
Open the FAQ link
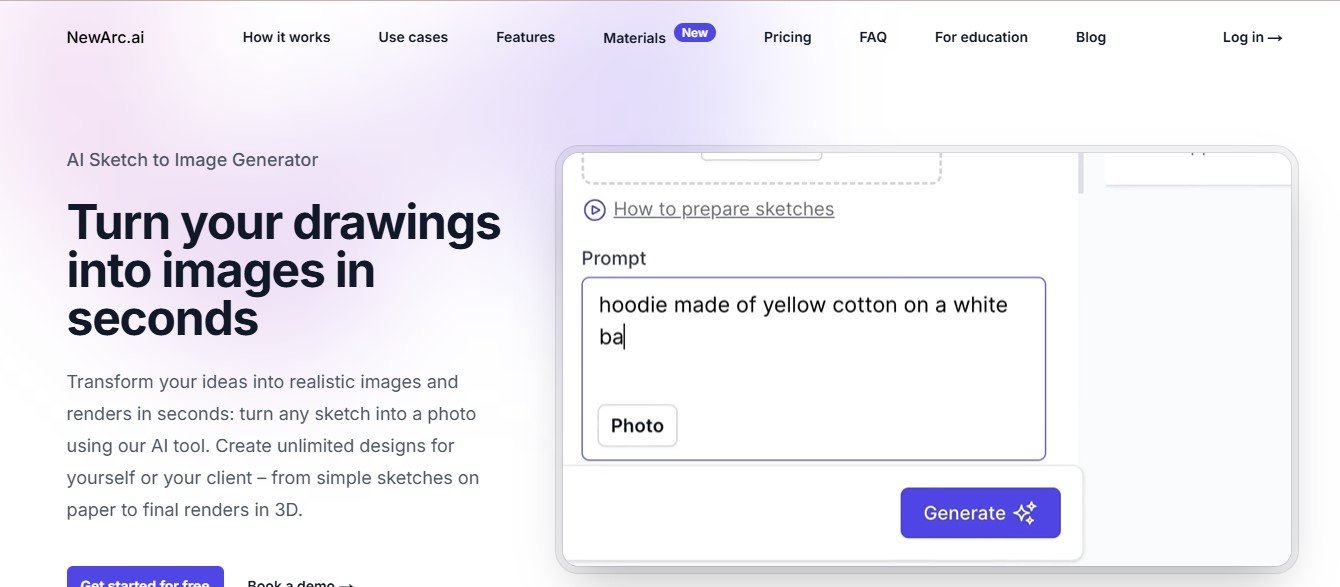[x=872, y=37]
